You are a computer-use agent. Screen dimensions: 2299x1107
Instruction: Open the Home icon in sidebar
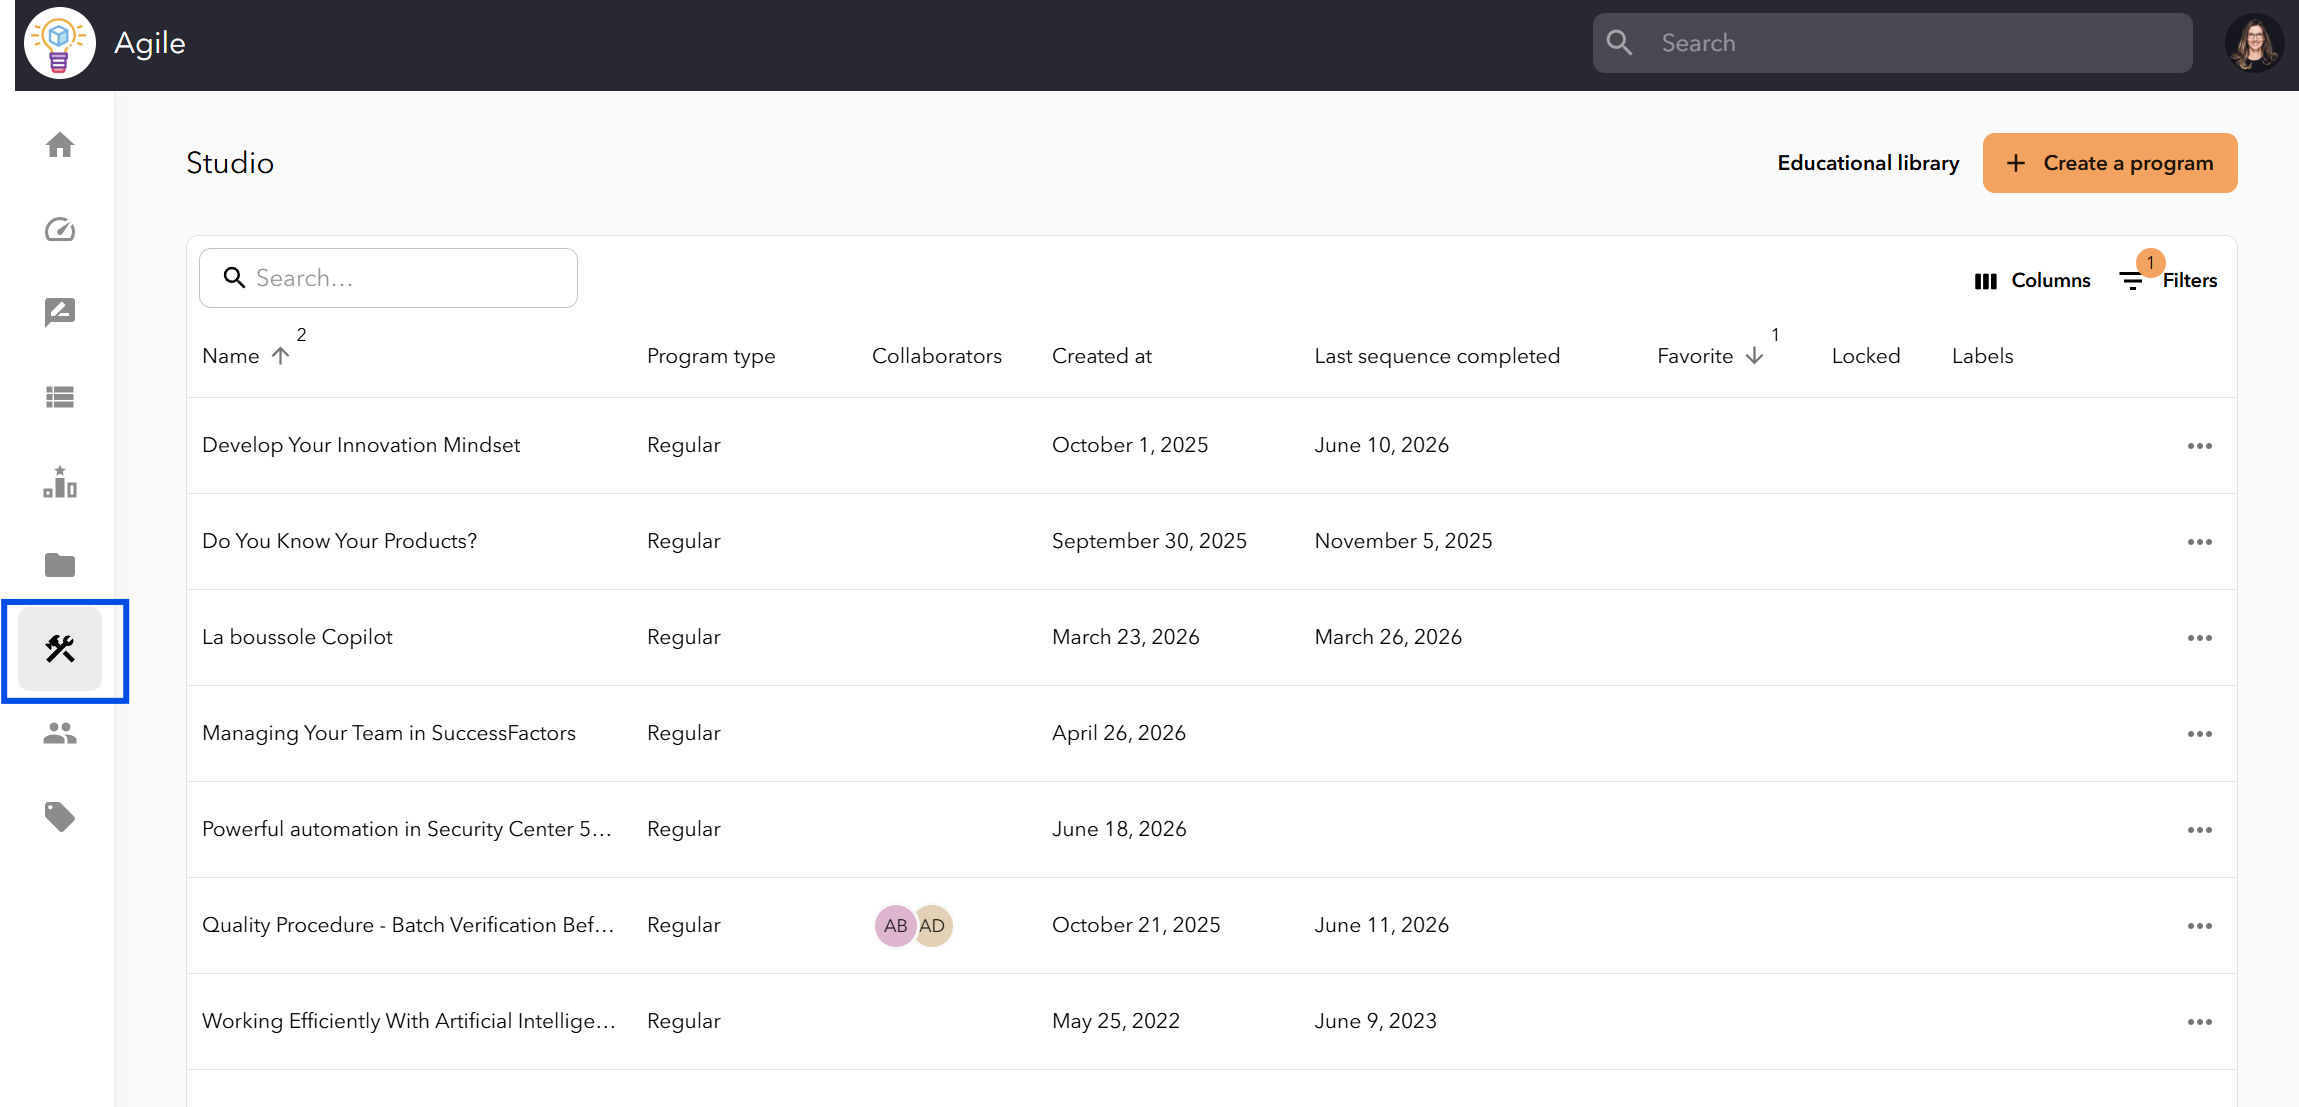pos(60,146)
